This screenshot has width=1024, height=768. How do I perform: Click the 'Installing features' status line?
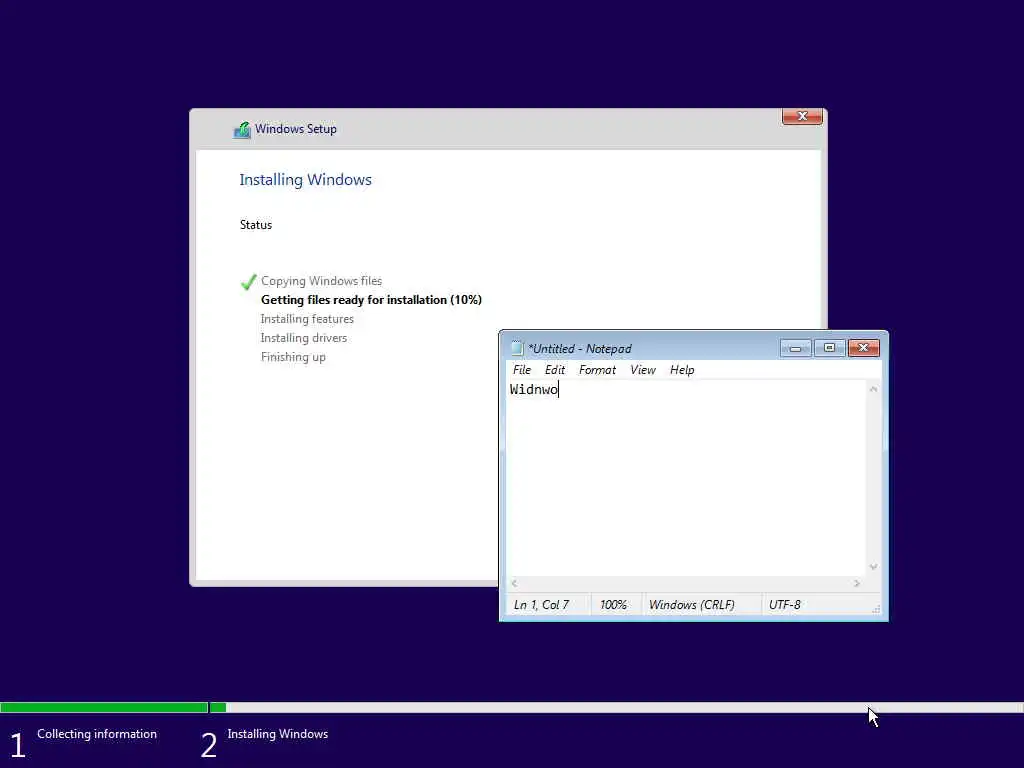pos(307,319)
